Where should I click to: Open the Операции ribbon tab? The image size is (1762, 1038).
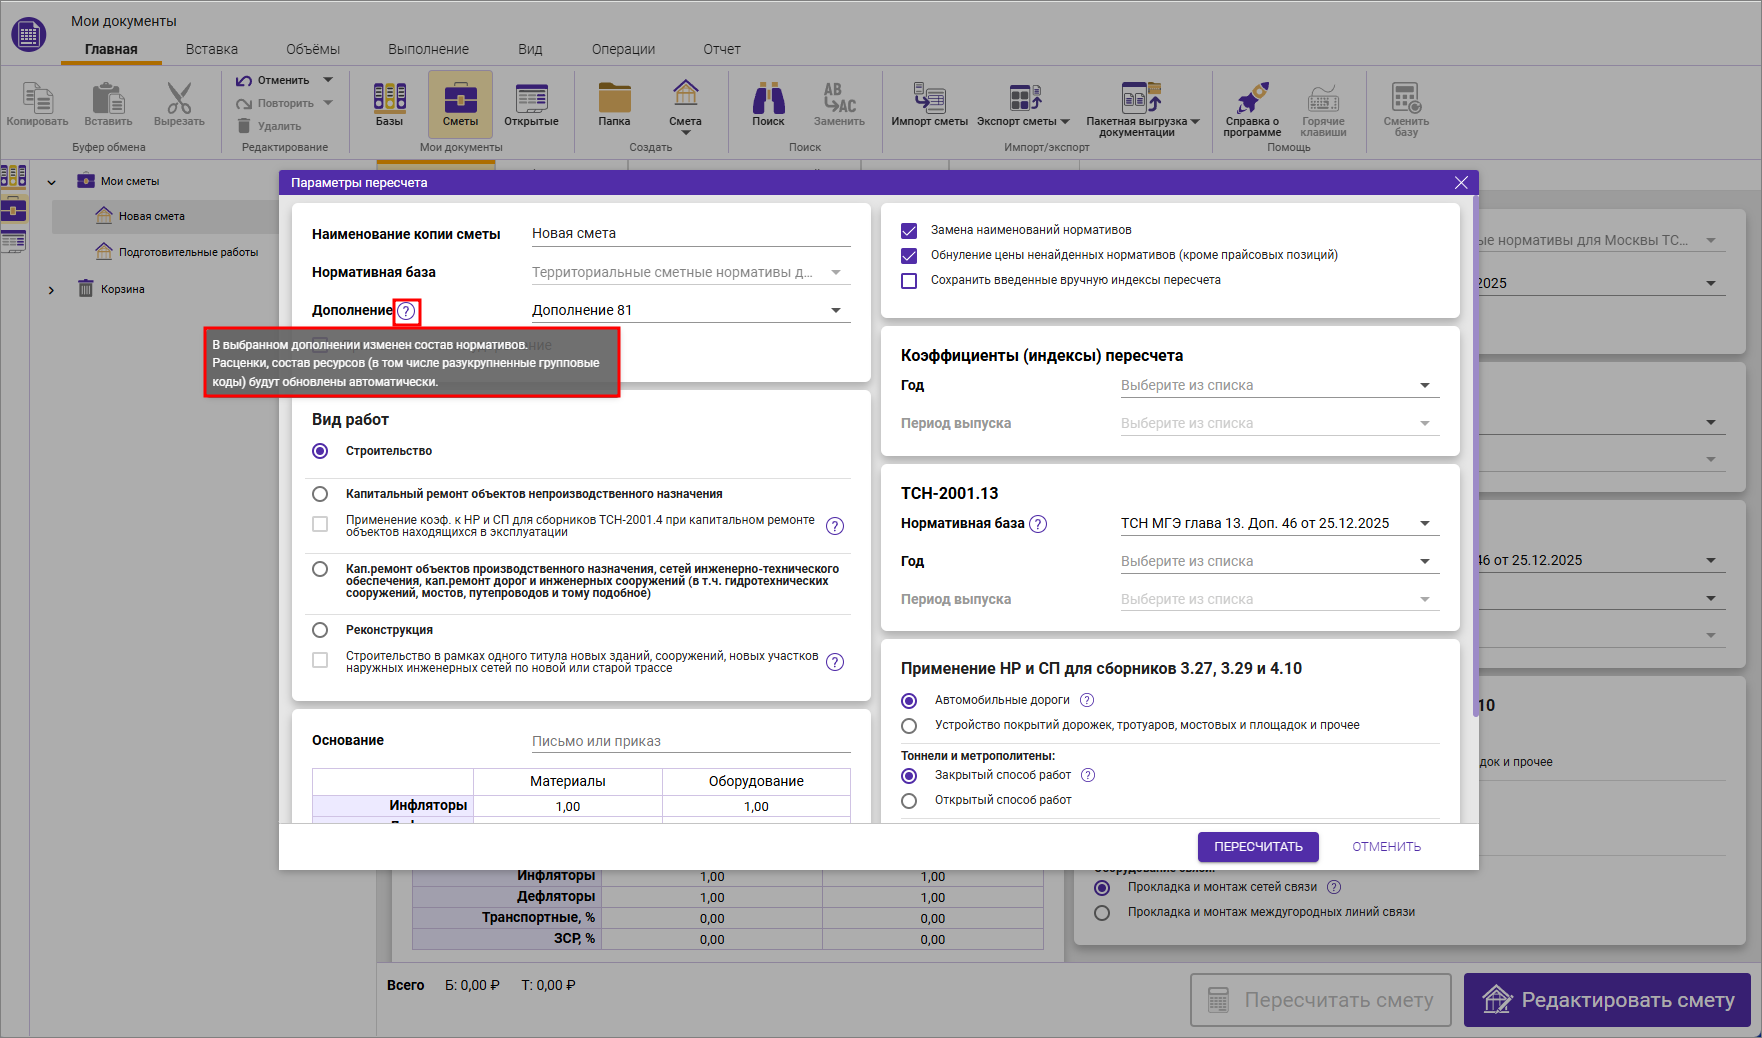point(623,49)
